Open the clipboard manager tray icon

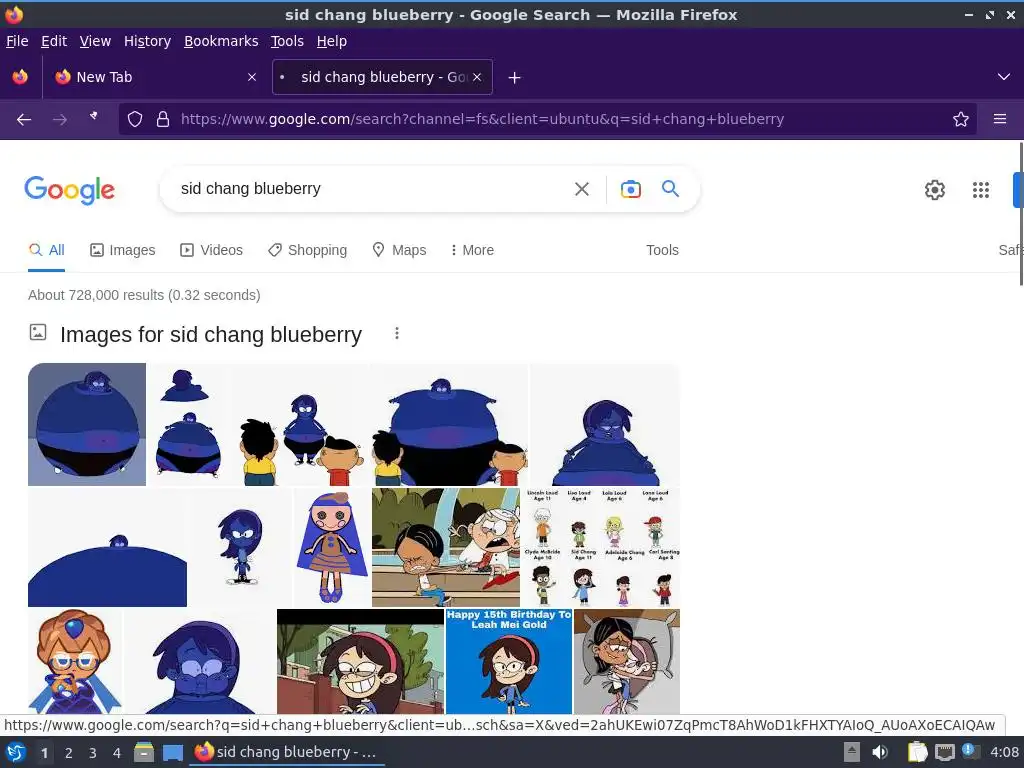tap(918, 752)
